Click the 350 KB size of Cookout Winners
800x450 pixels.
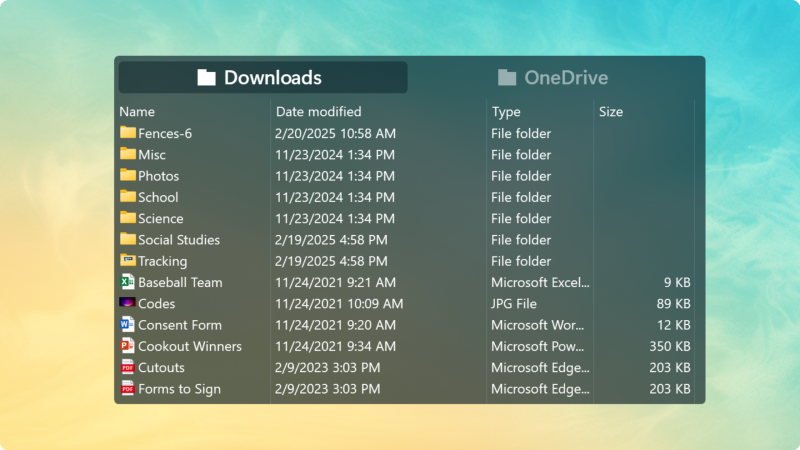click(x=669, y=346)
